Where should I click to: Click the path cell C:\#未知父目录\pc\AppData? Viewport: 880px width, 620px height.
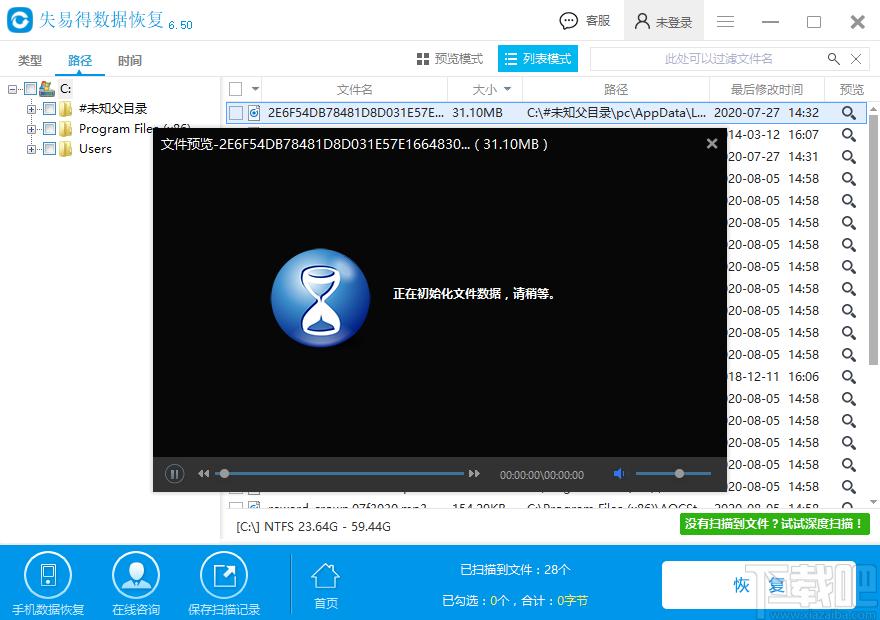(x=616, y=113)
